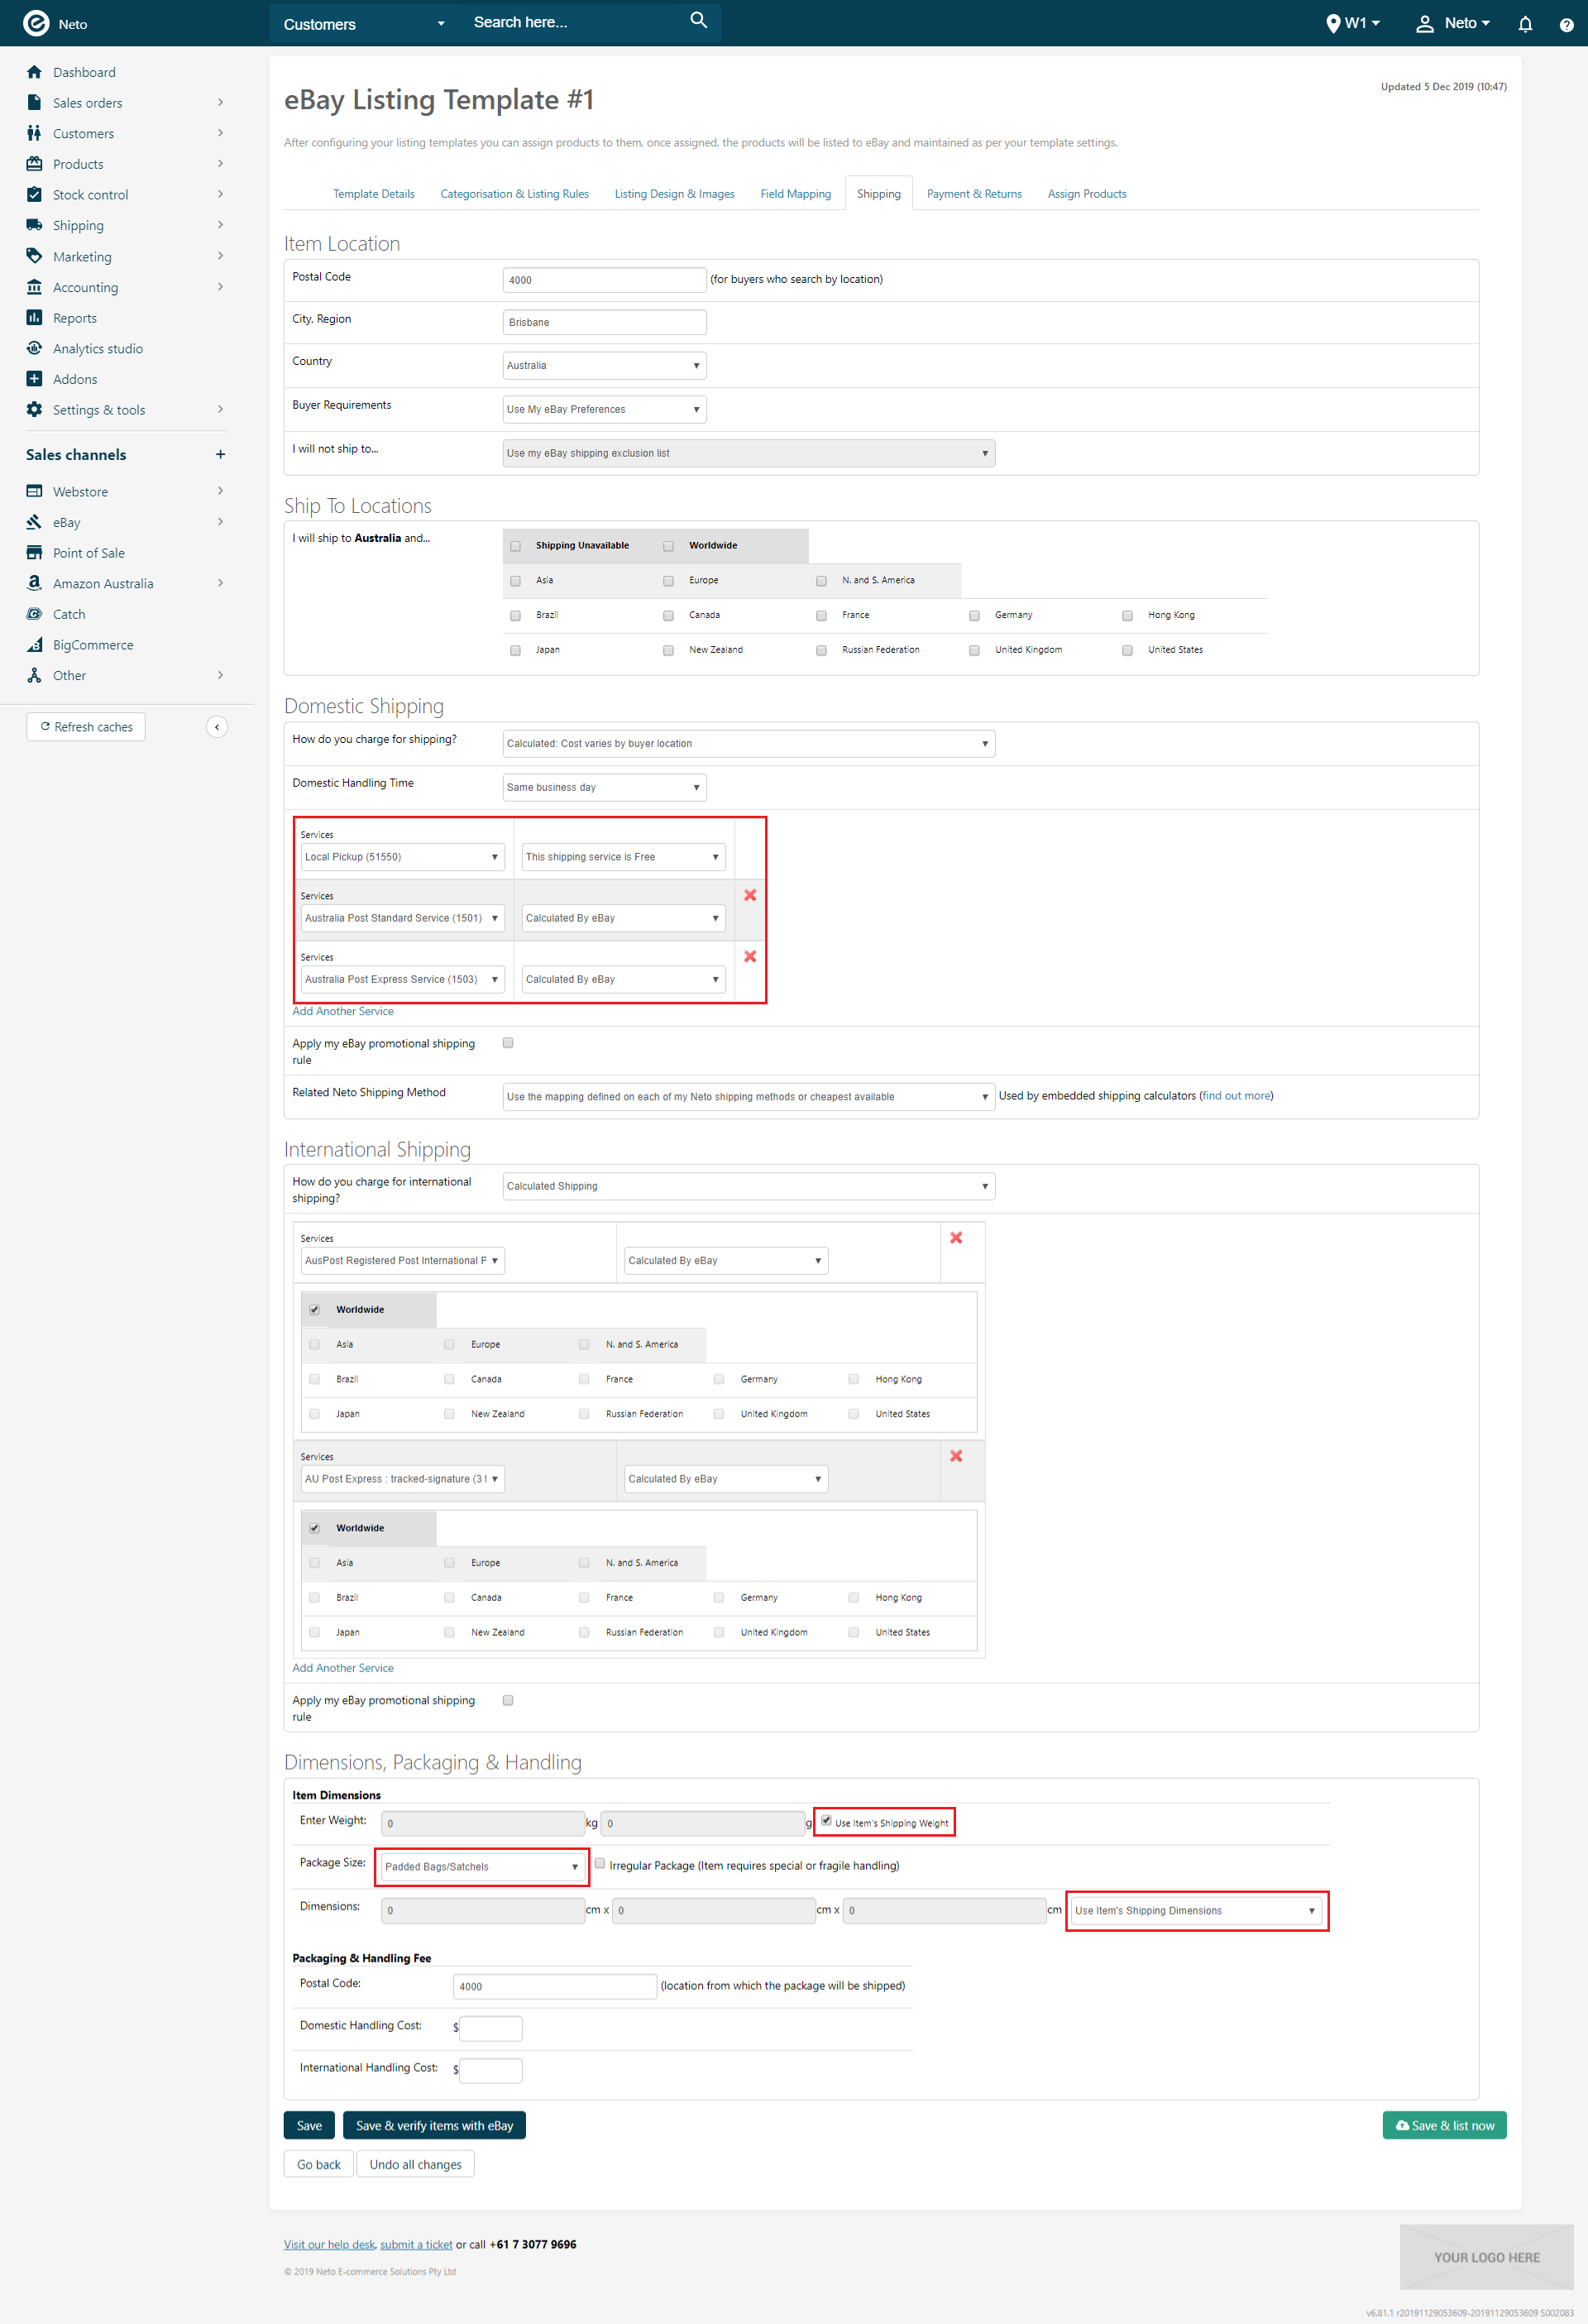
Task: Open the Field Mapping tab
Action: pyautogui.click(x=795, y=194)
